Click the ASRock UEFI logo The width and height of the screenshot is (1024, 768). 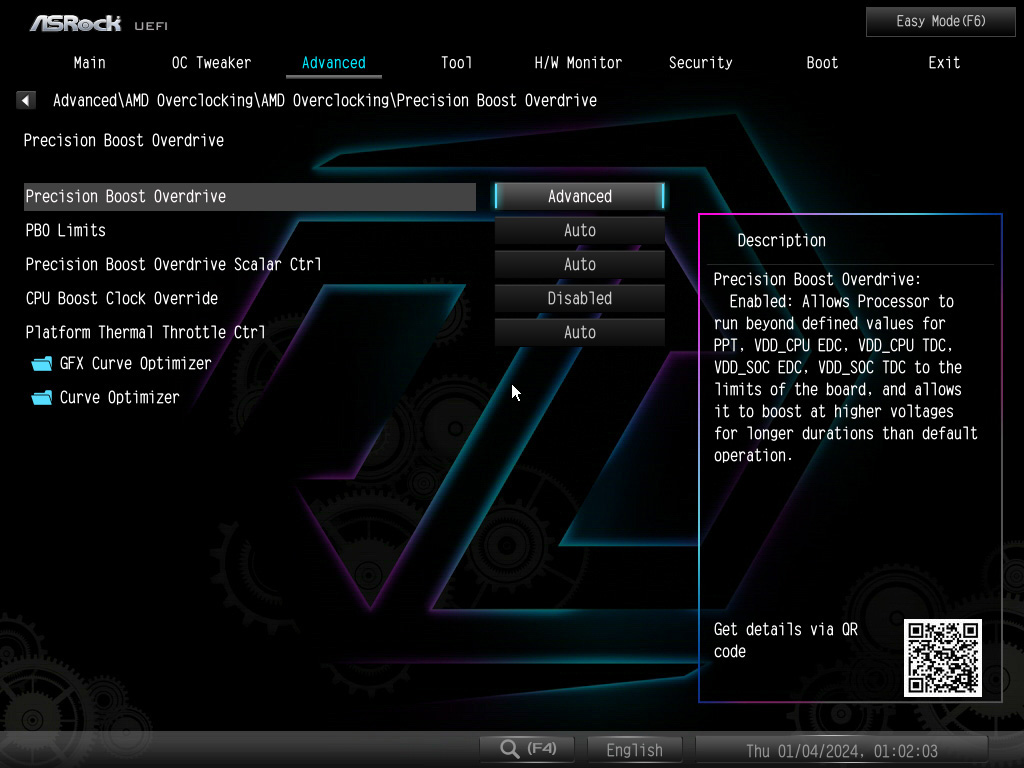[x=99, y=24]
